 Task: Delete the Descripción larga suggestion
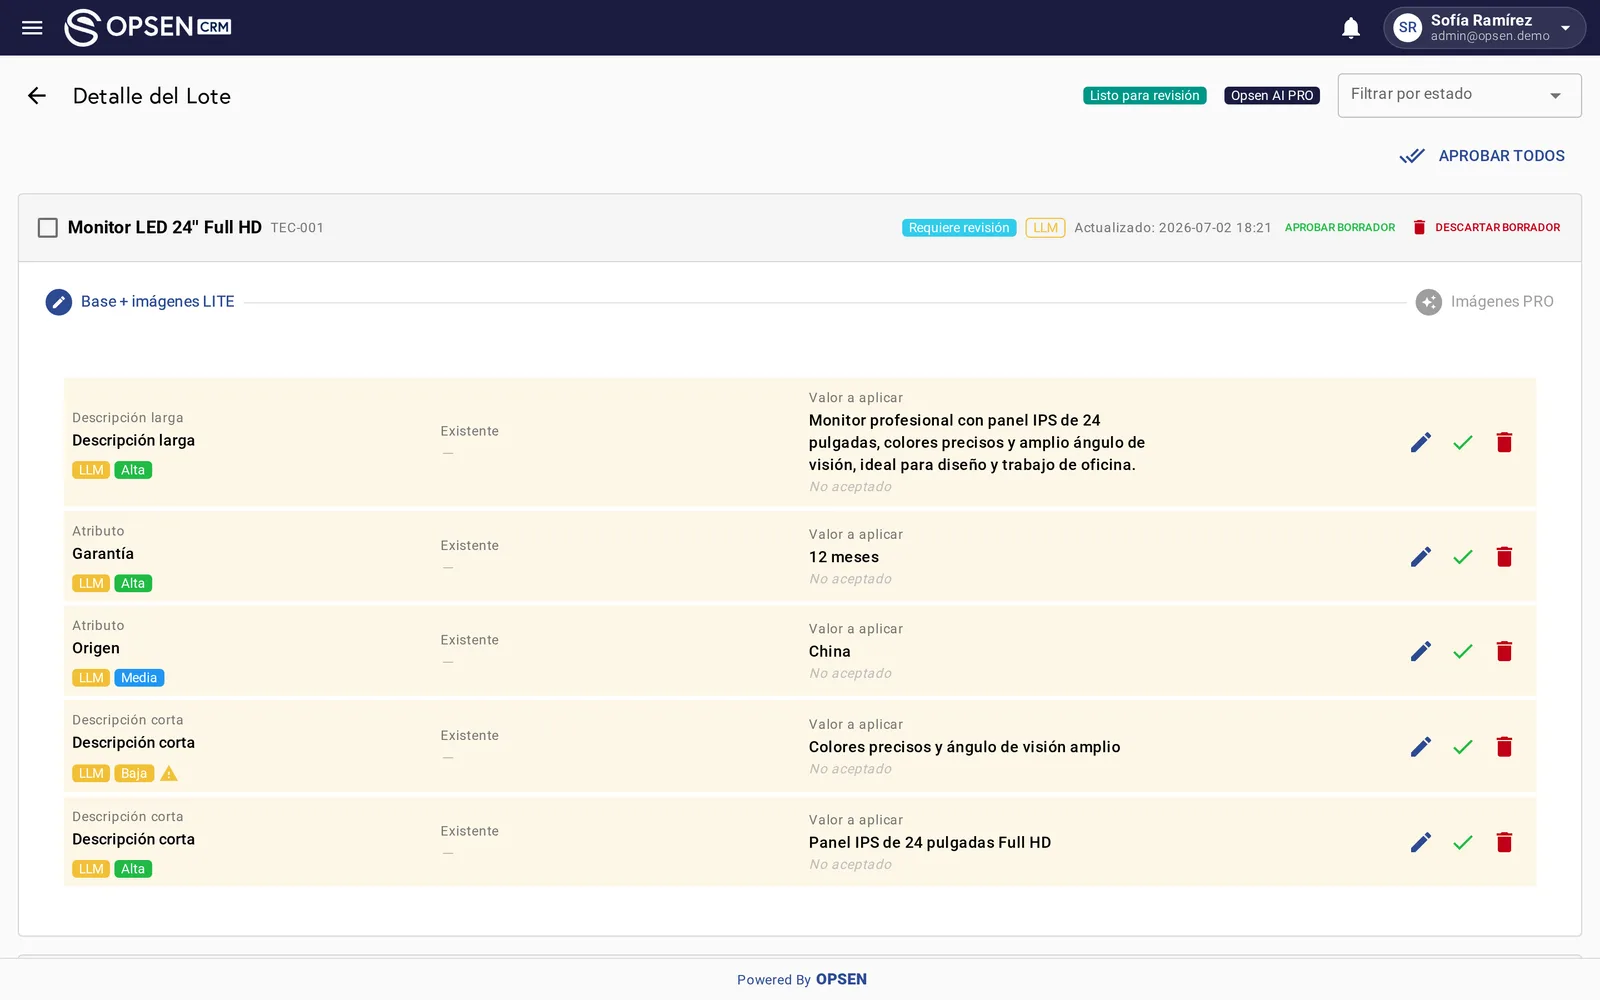(x=1504, y=442)
